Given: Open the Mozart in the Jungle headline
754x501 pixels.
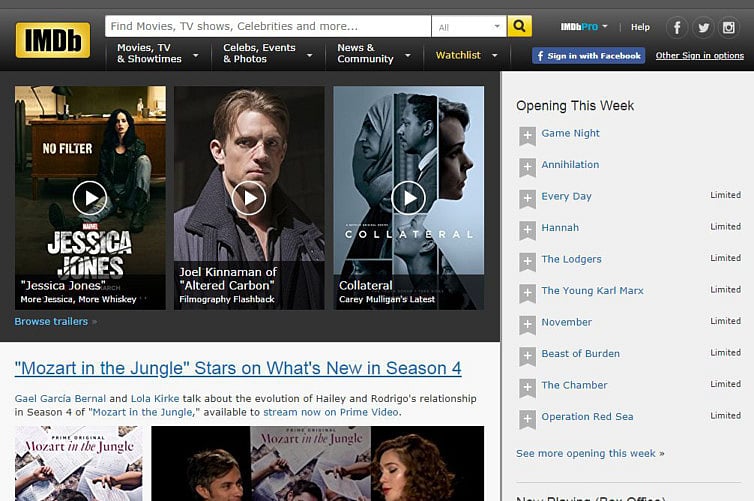Looking at the screenshot, I should point(238,368).
